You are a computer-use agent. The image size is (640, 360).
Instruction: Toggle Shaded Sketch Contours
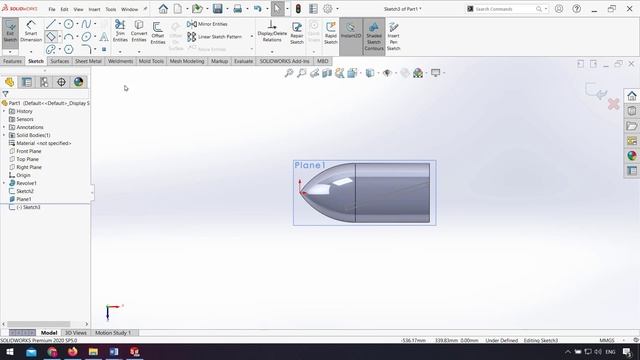coord(373,36)
